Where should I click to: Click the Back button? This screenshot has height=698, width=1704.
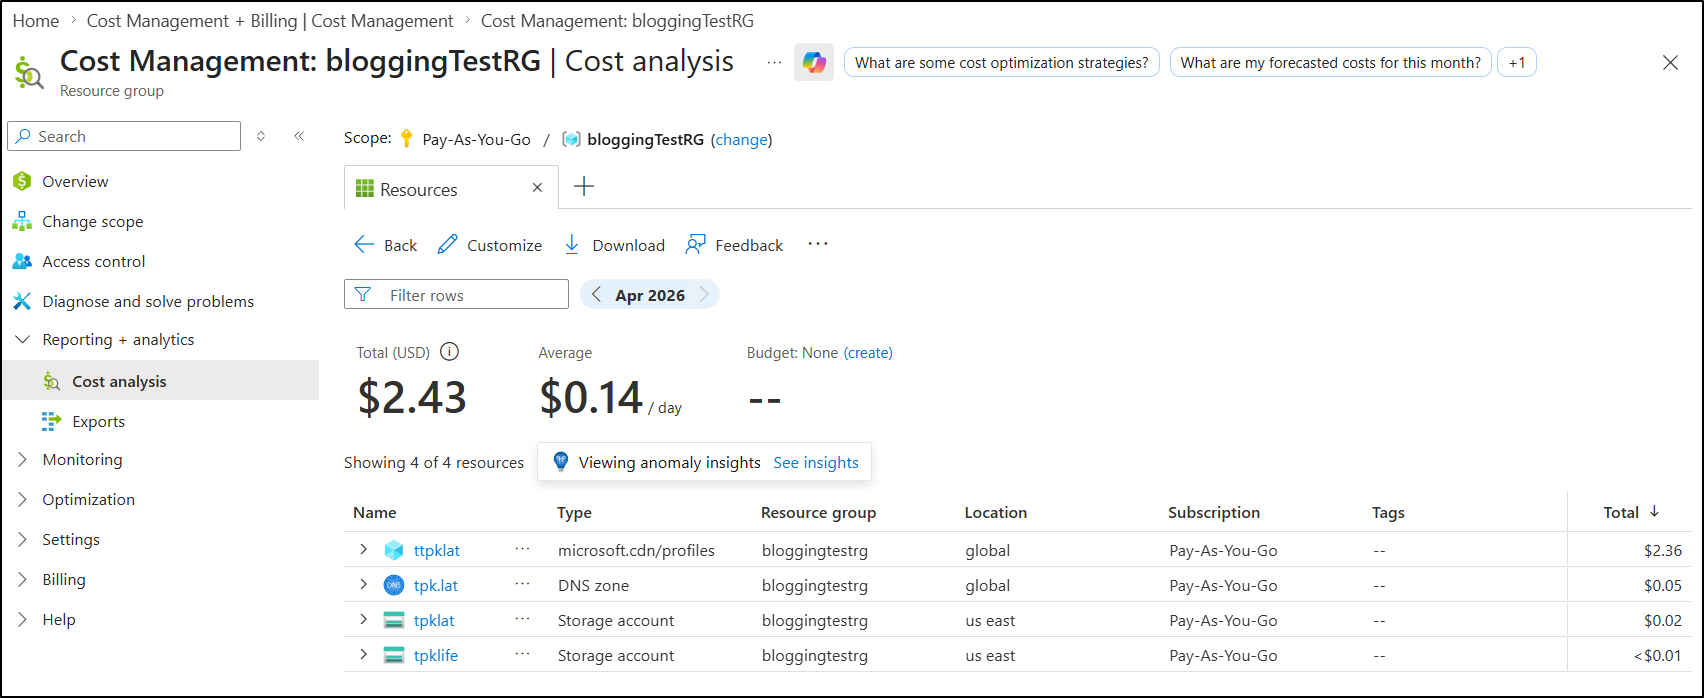(387, 245)
